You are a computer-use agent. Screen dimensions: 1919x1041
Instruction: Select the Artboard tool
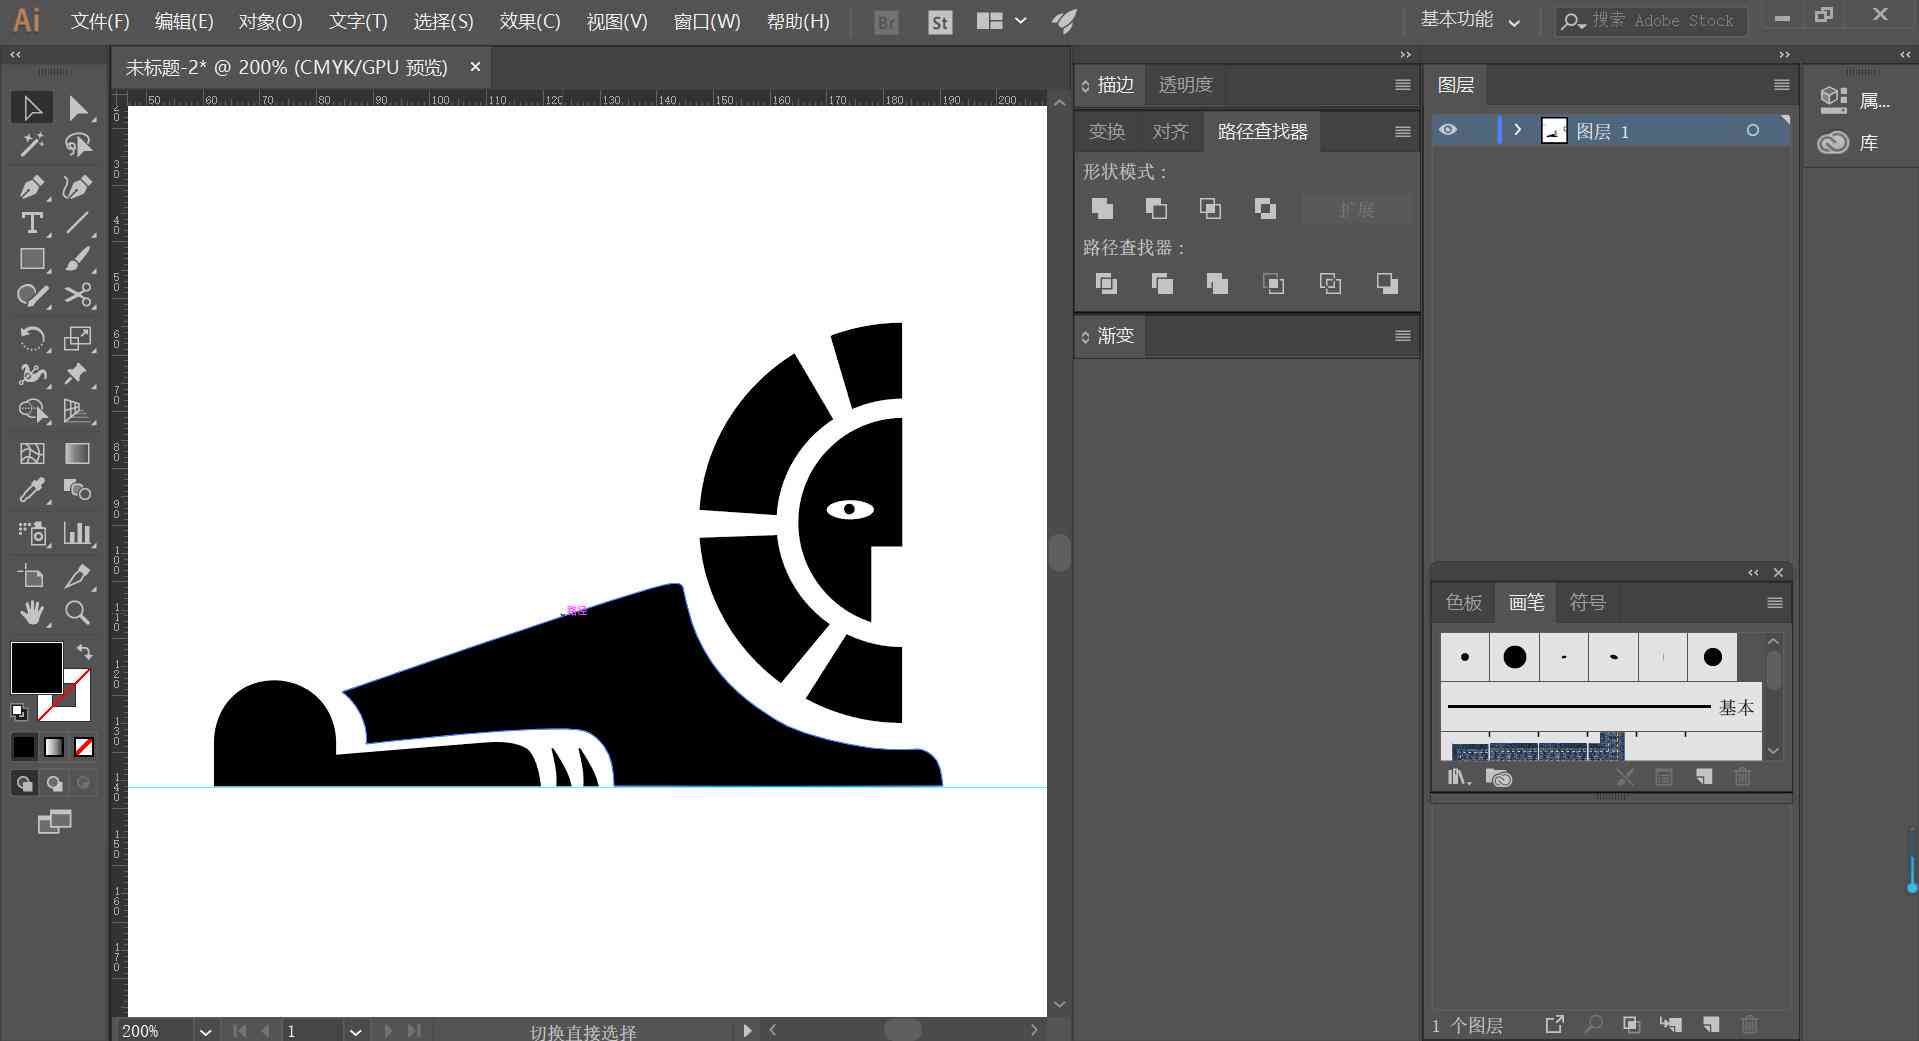coord(31,576)
